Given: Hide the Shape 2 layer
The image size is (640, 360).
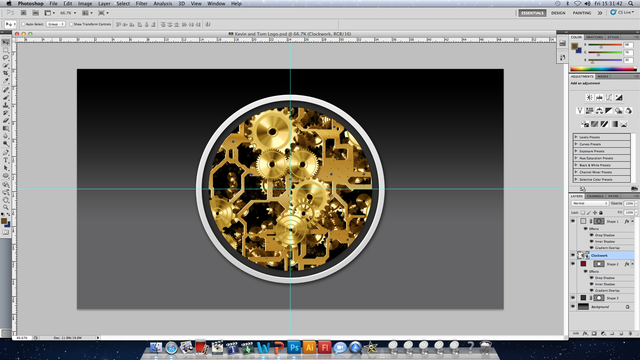Looking at the screenshot, I should pyautogui.click(x=573, y=264).
